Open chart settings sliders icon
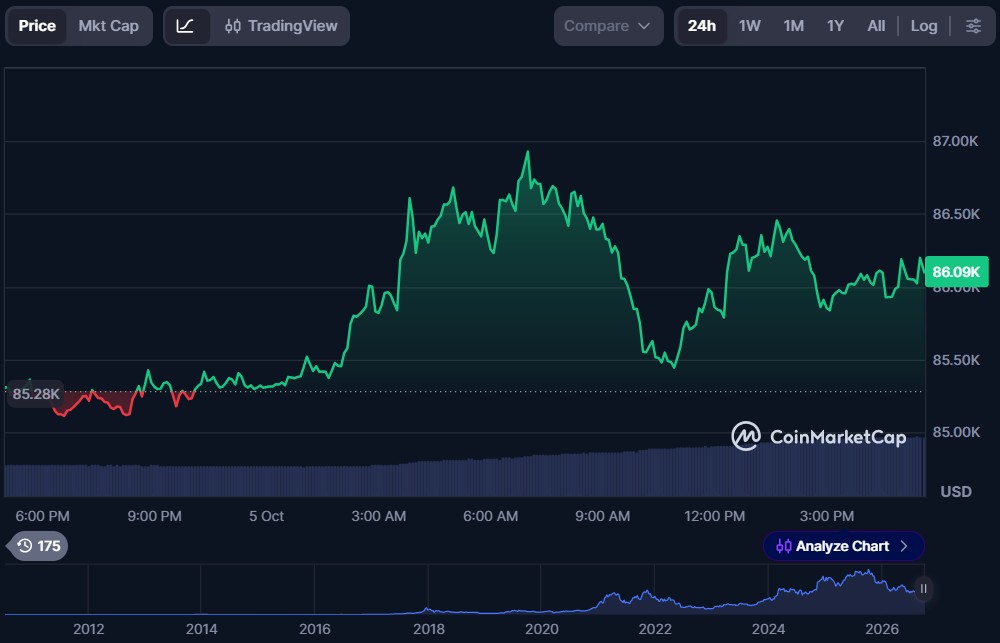Screen dimensions: 1000x643 (x=973, y=26)
